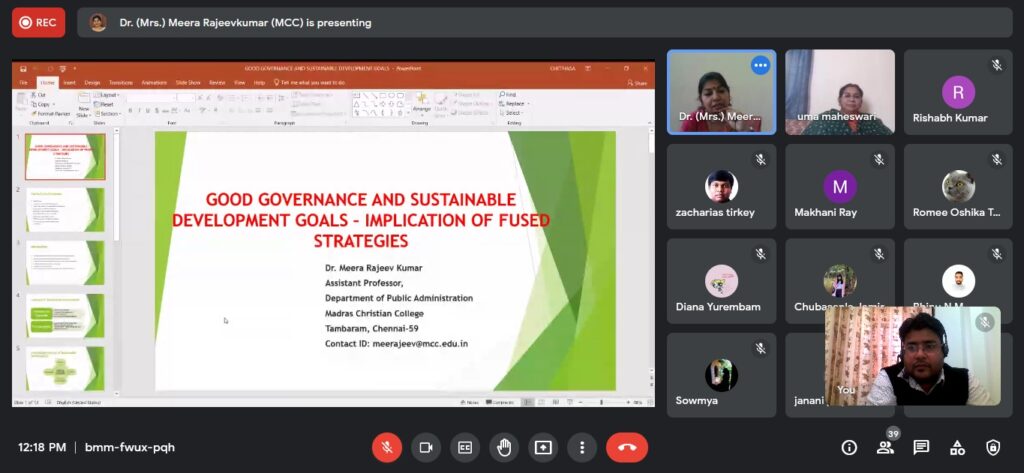1024x473 pixels.
Task: Open the Layout dropdown in the Slides group
Action: tap(106, 95)
